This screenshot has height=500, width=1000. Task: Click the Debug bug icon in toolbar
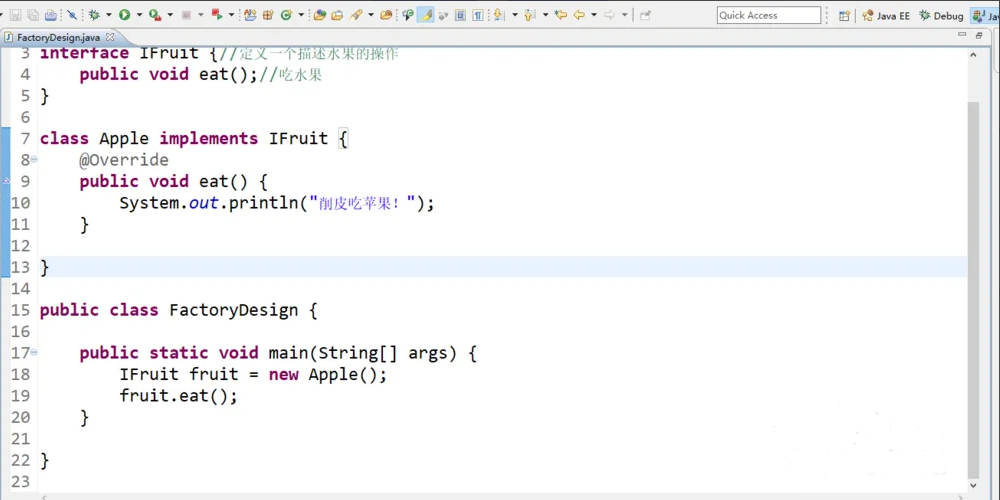pos(94,15)
